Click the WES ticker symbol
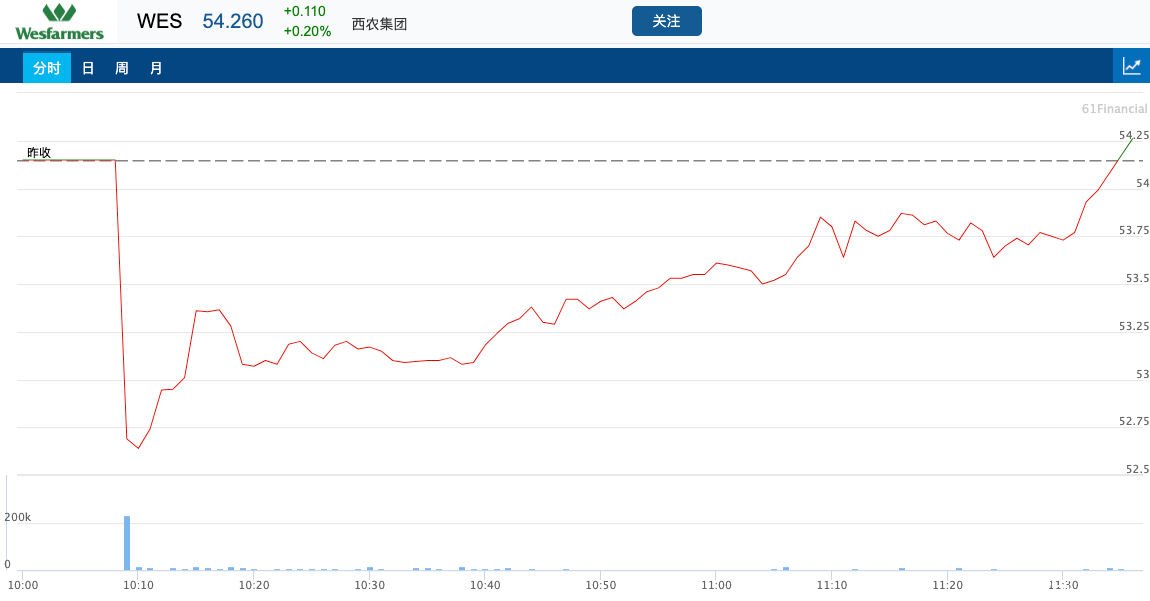The width and height of the screenshot is (1150, 601). (159, 21)
